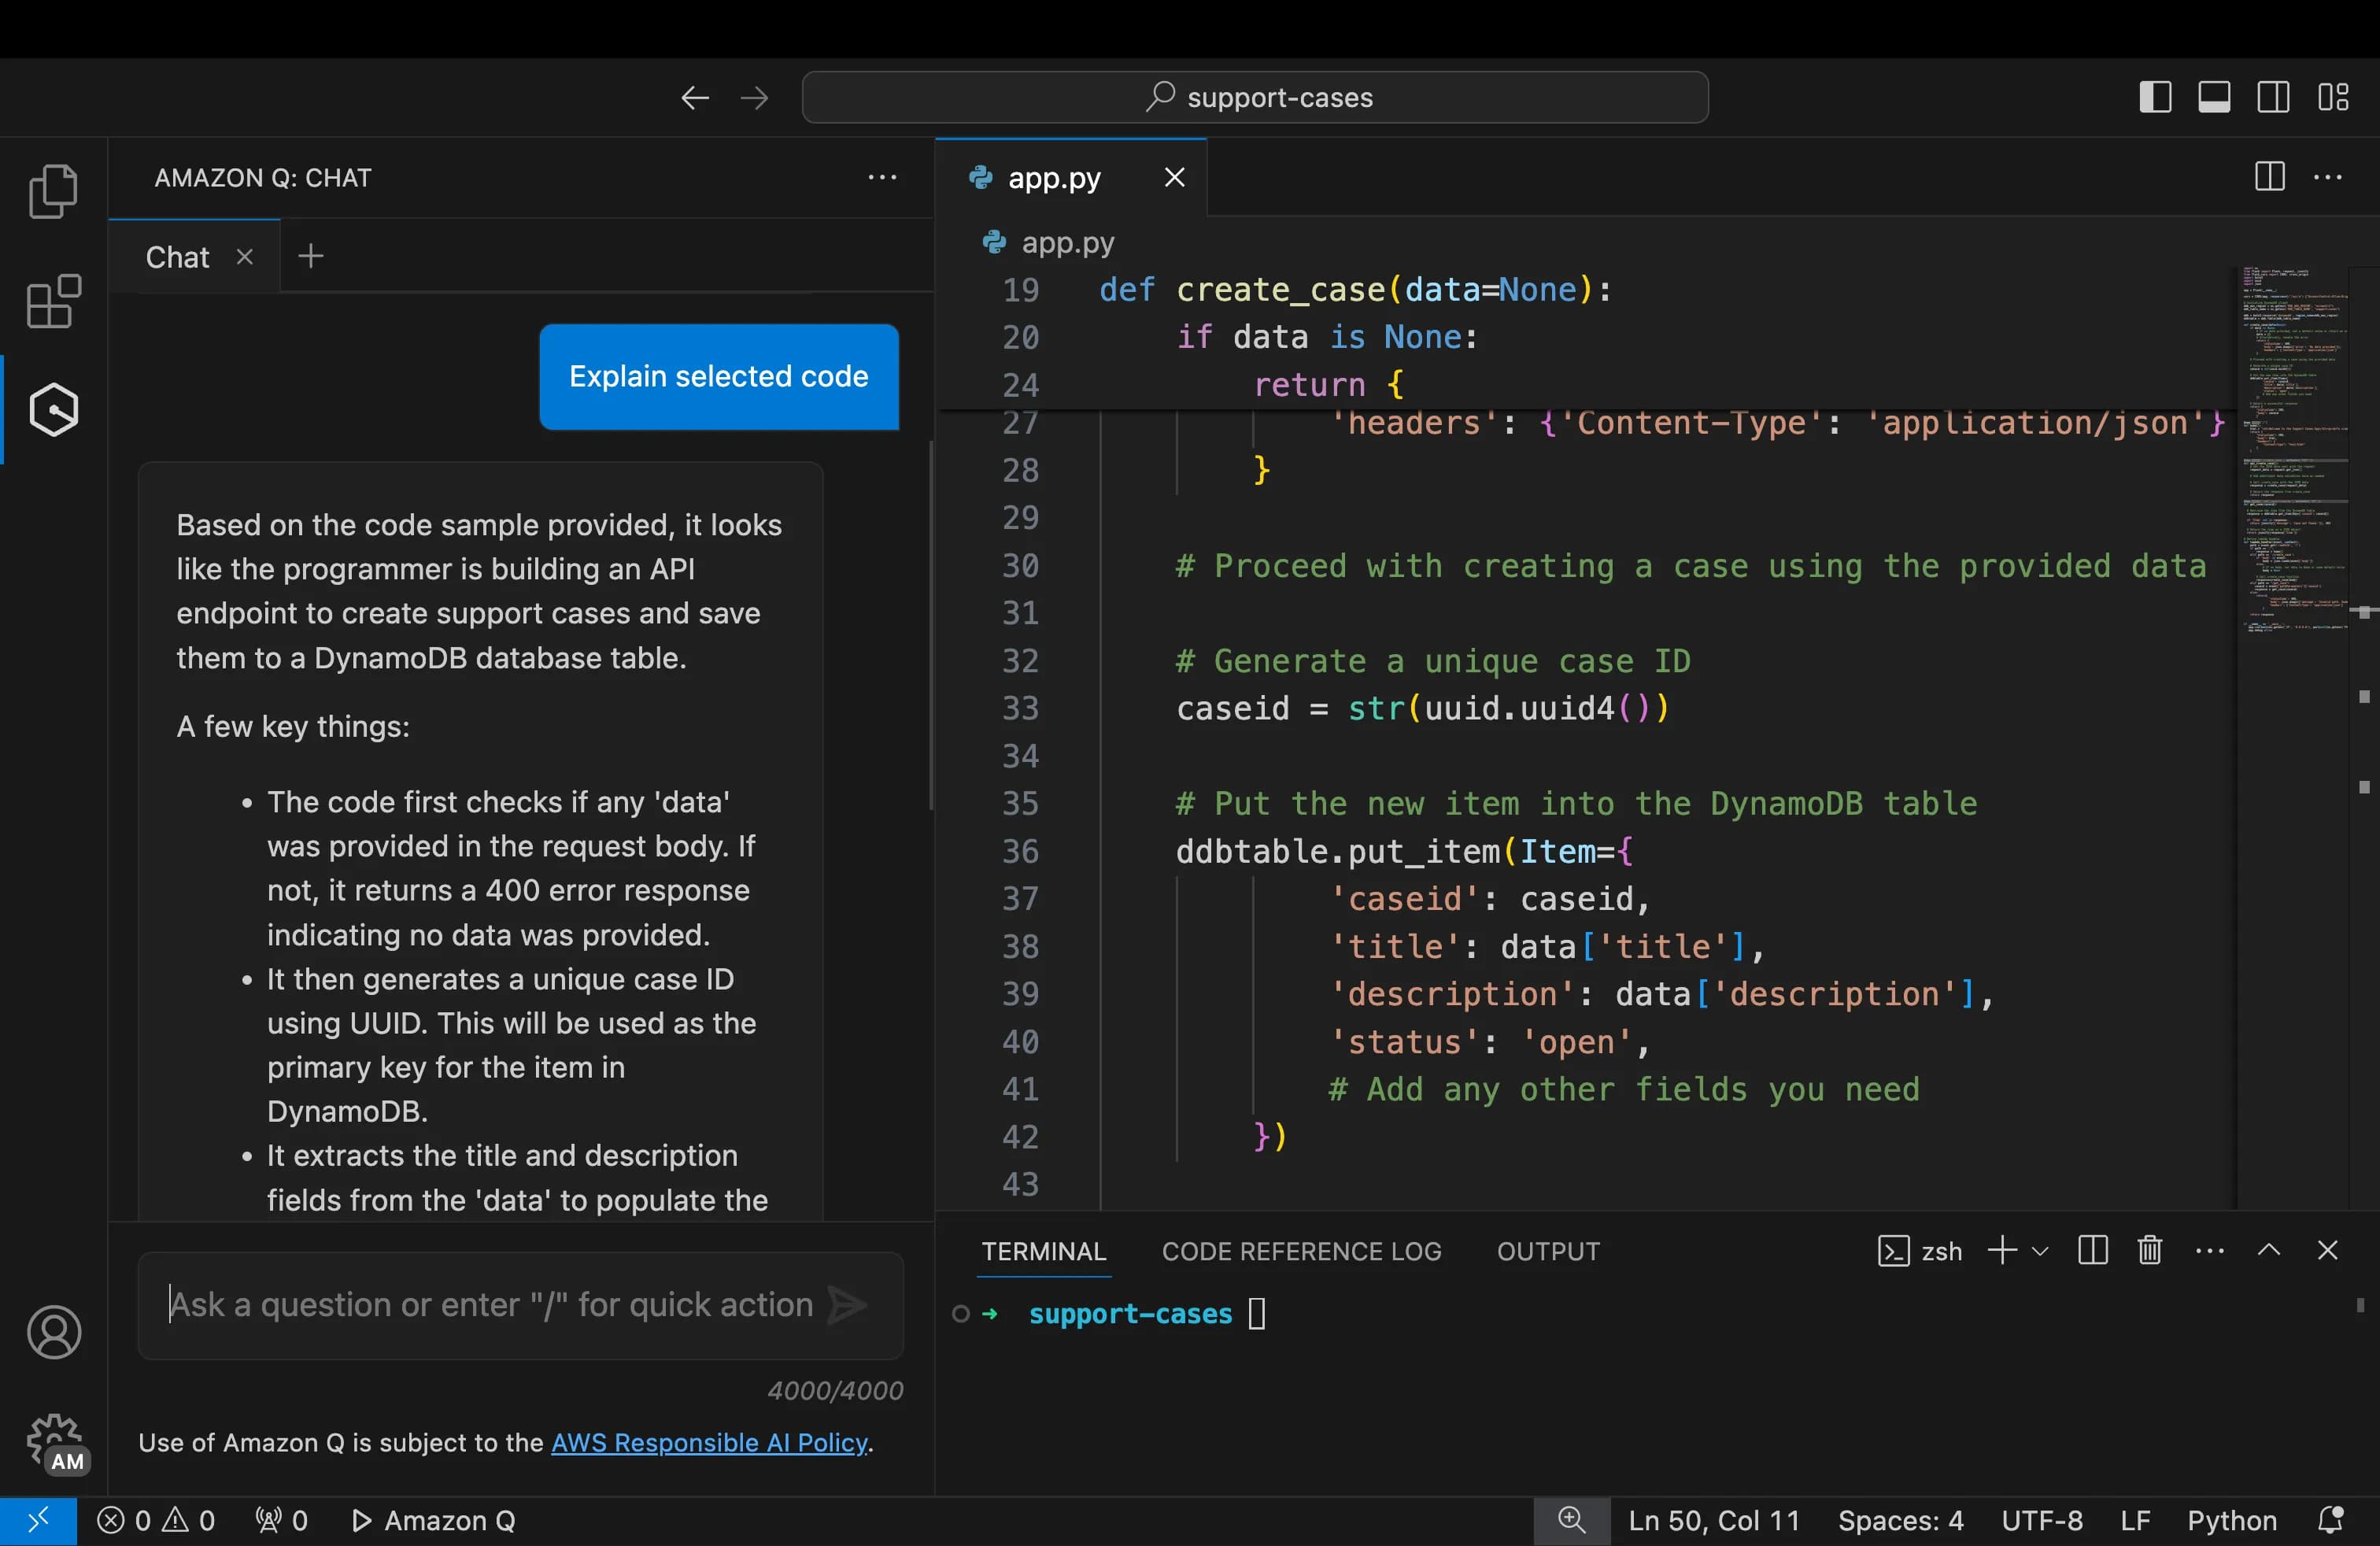The width and height of the screenshot is (2380, 1546).
Task: Kill the terminal with the trash icon
Action: coord(2149,1250)
